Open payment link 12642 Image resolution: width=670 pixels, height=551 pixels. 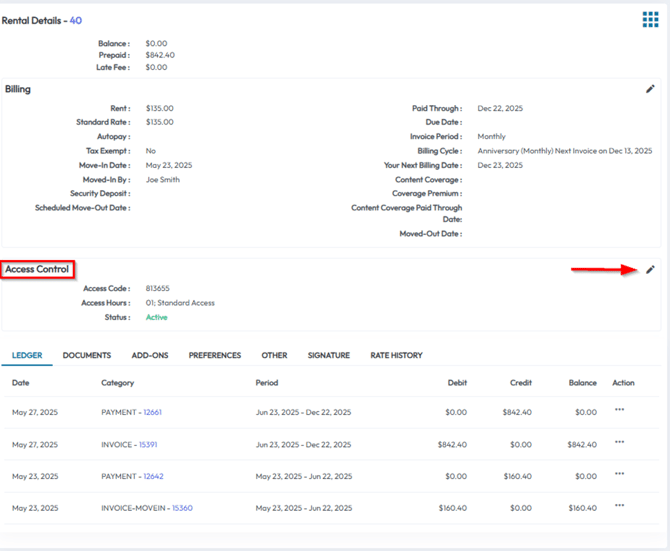tap(152, 476)
